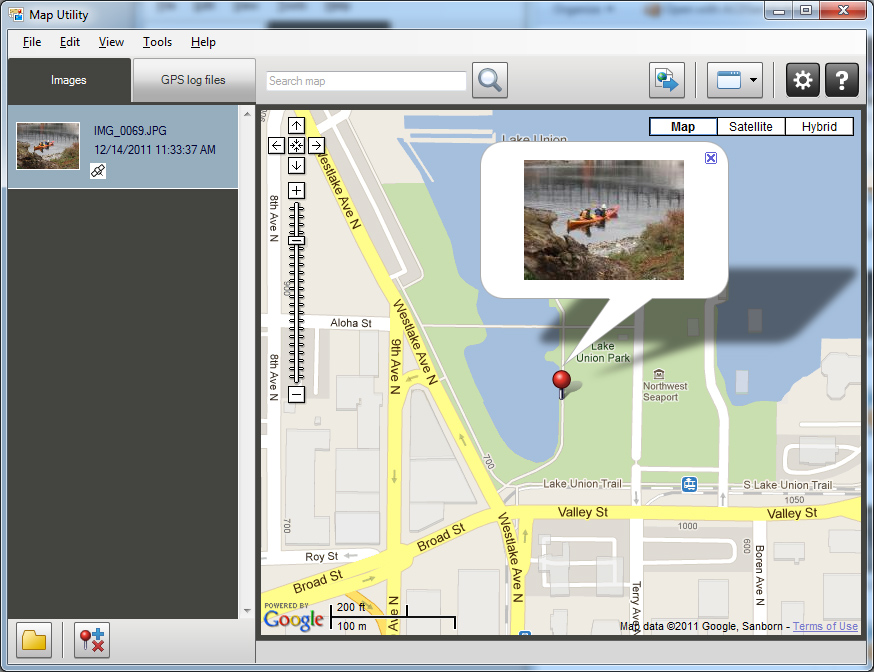This screenshot has width=874, height=672.
Task: Switch to Hybrid map view
Action: [819, 126]
